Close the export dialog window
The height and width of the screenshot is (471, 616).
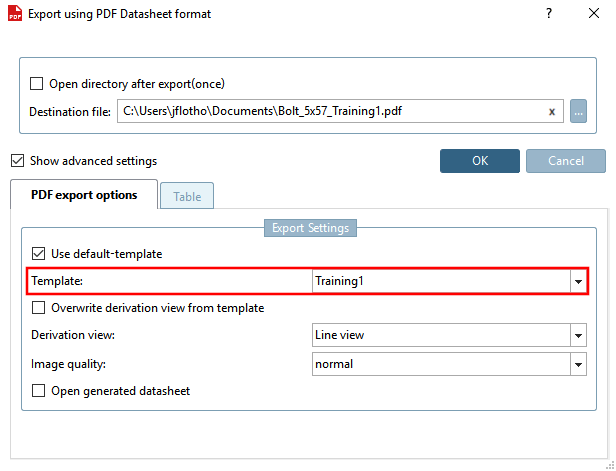(595, 14)
